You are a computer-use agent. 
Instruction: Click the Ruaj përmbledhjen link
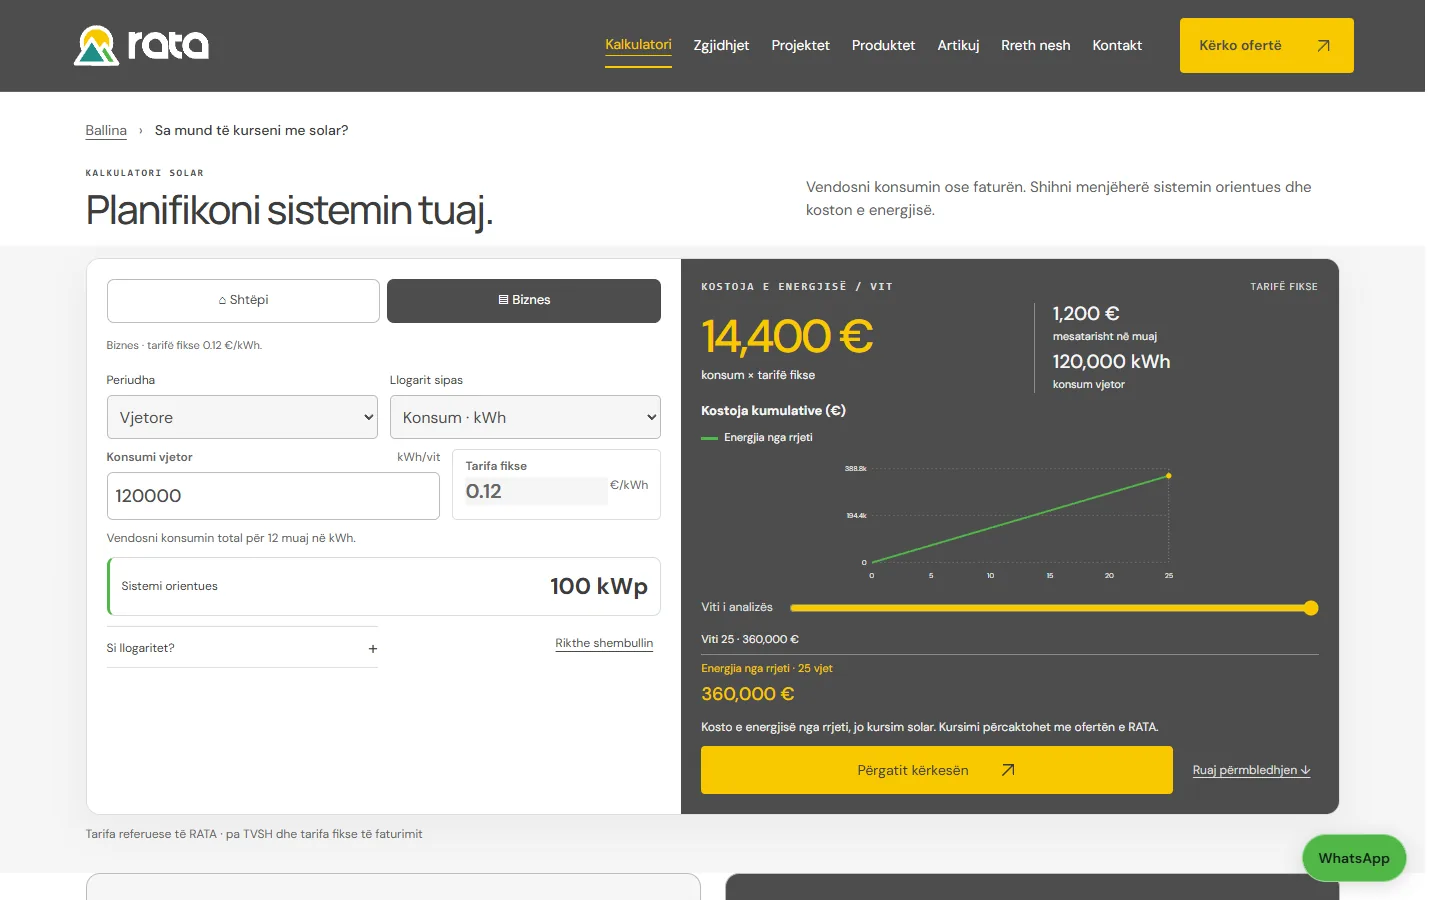tap(1251, 770)
